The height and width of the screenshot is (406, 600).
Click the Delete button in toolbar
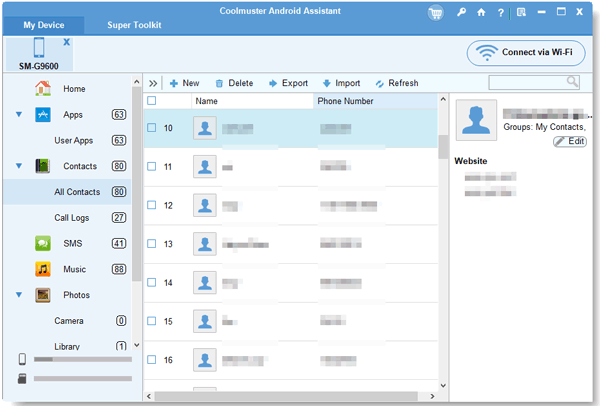234,83
